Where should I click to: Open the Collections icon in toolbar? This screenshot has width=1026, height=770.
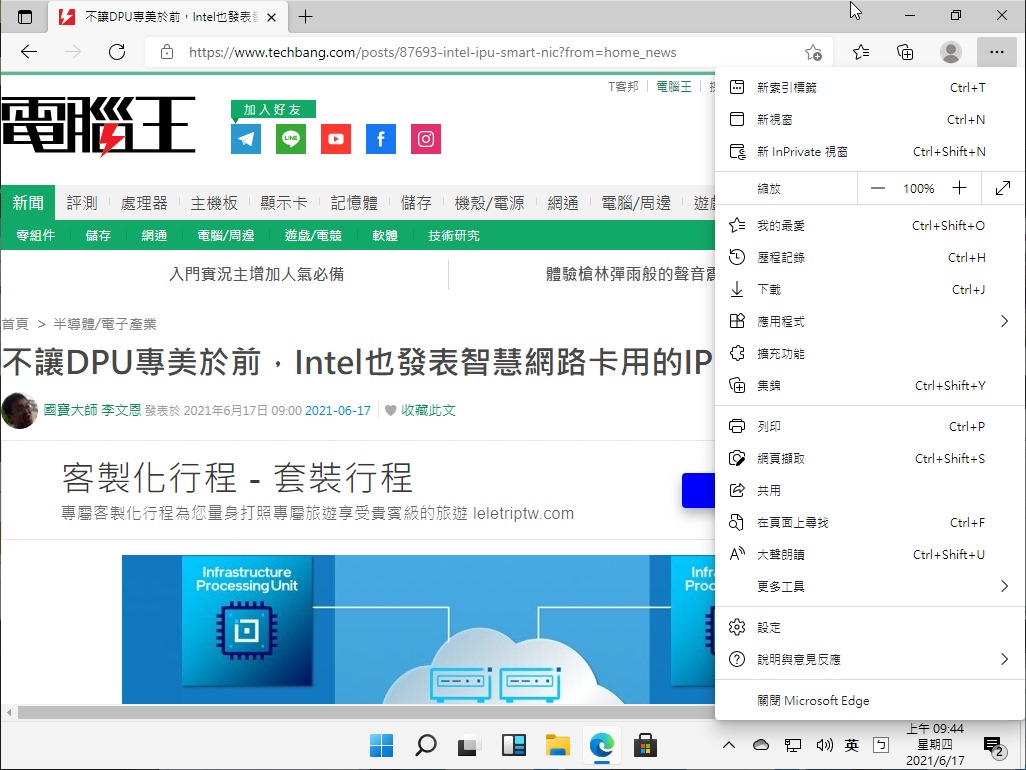904,51
